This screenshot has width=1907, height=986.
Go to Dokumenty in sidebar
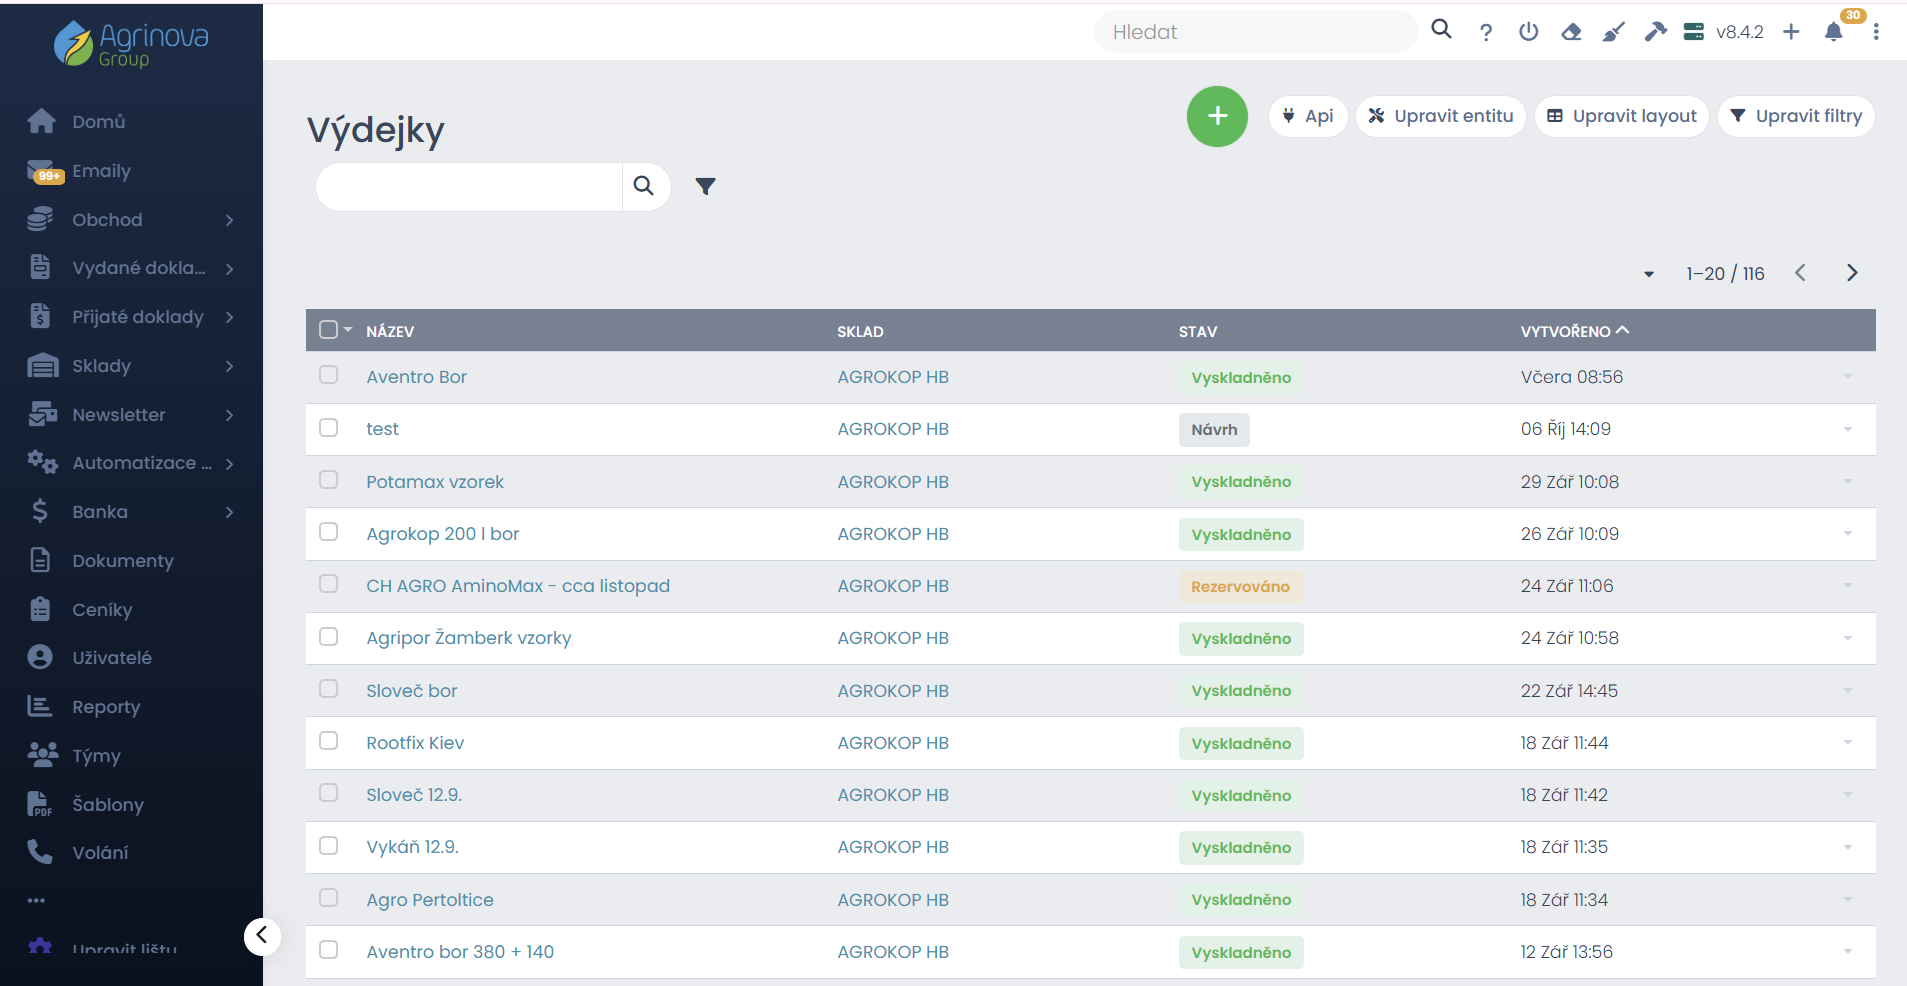(122, 561)
